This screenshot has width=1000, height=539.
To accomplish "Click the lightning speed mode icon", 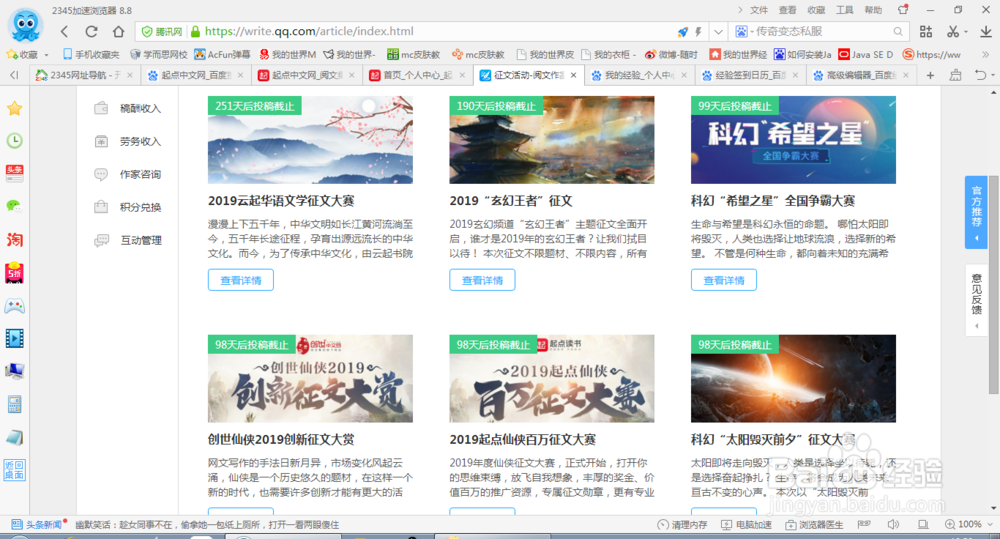I will (698, 31).
